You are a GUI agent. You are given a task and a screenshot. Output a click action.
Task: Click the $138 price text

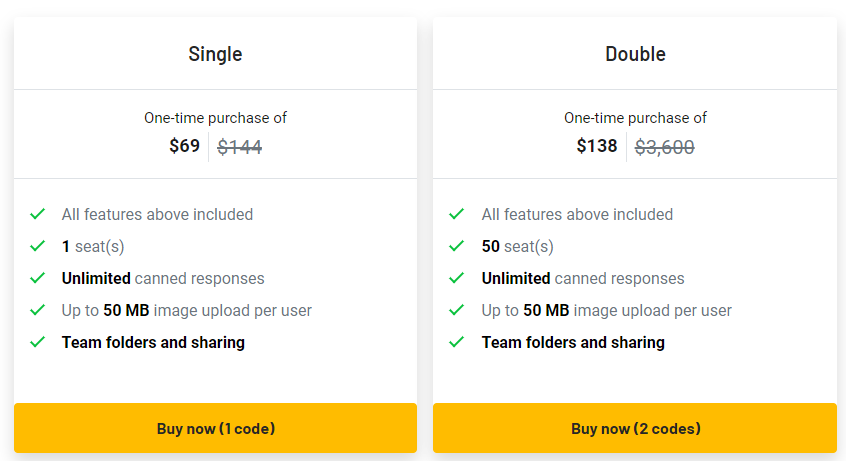click(597, 146)
